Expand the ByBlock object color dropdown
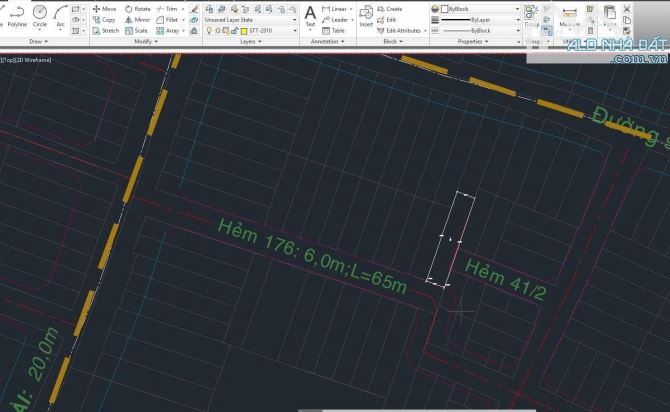The width and height of the screenshot is (670, 412). click(478, 8)
